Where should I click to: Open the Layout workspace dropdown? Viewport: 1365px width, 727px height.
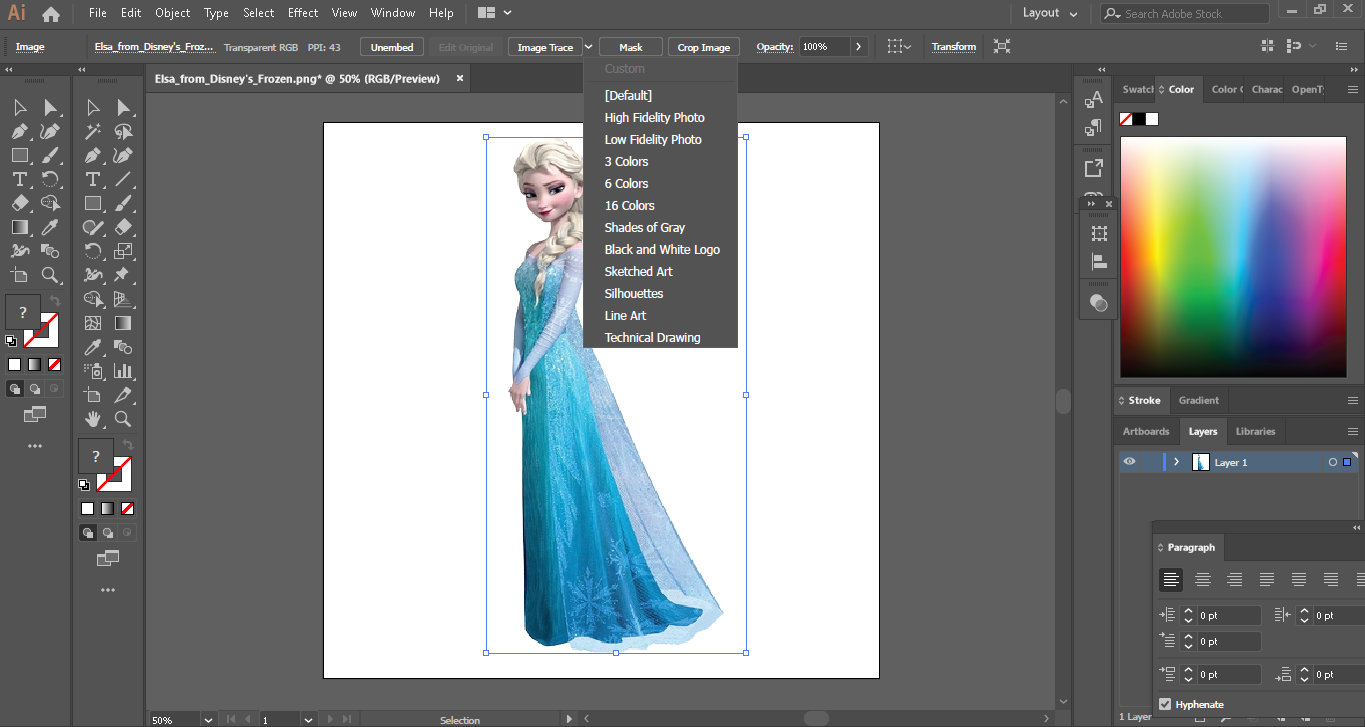pos(1050,13)
